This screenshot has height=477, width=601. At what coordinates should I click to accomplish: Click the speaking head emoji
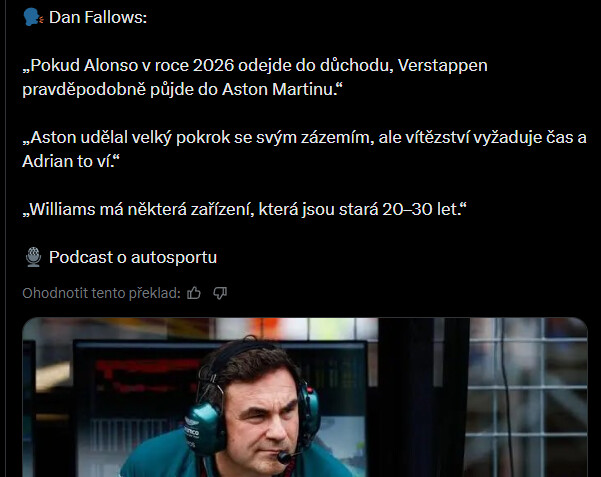pos(33,18)
